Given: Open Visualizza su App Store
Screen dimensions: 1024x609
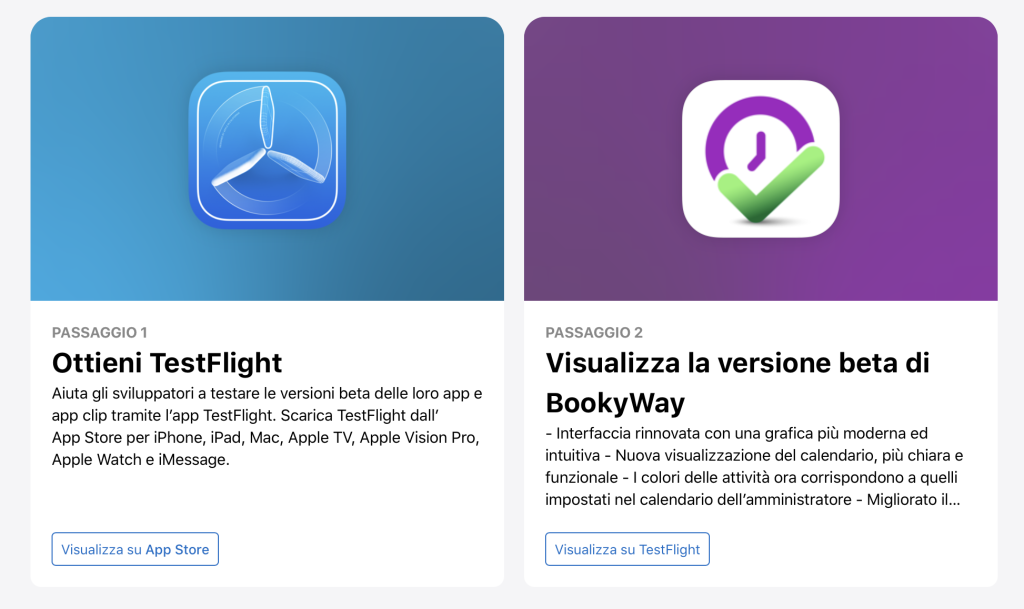Looking at the screenshot, I should point(135,549).
